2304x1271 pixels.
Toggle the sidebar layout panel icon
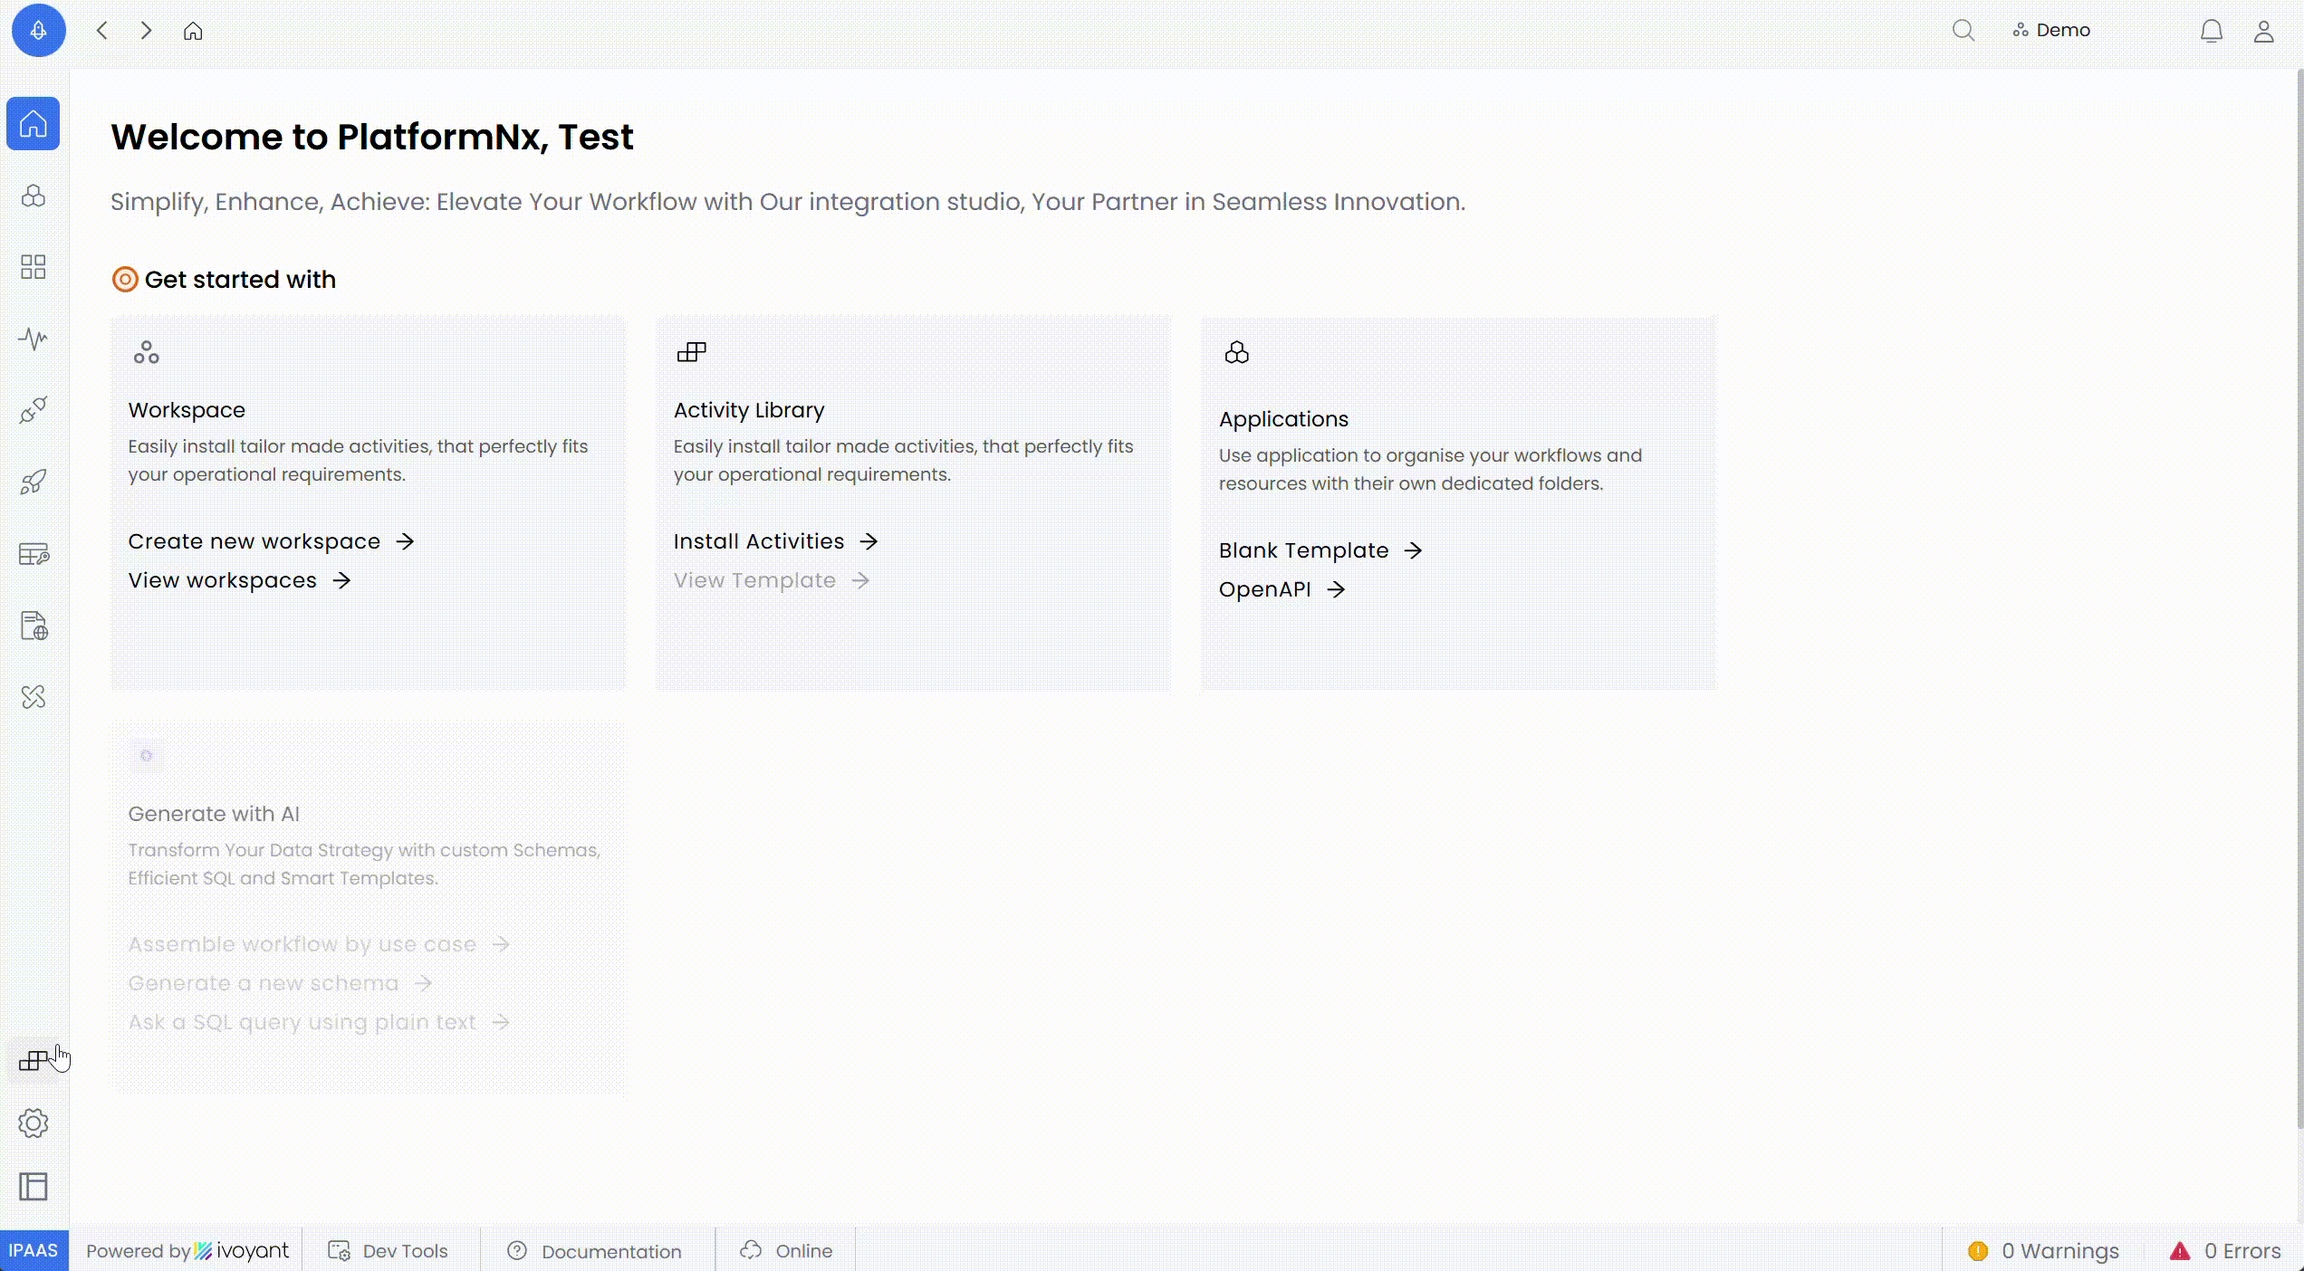(33, 1187)
